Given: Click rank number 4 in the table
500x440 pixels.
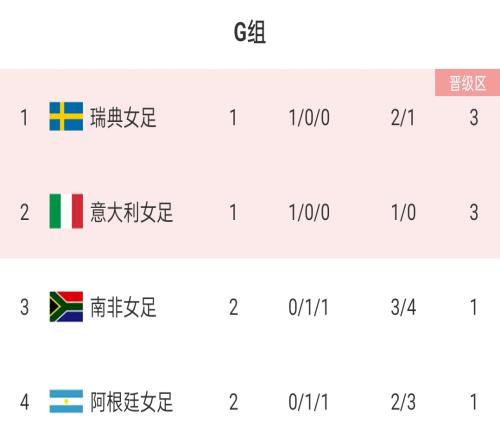Looking at the screenshot, I should [x=24, y=402].
